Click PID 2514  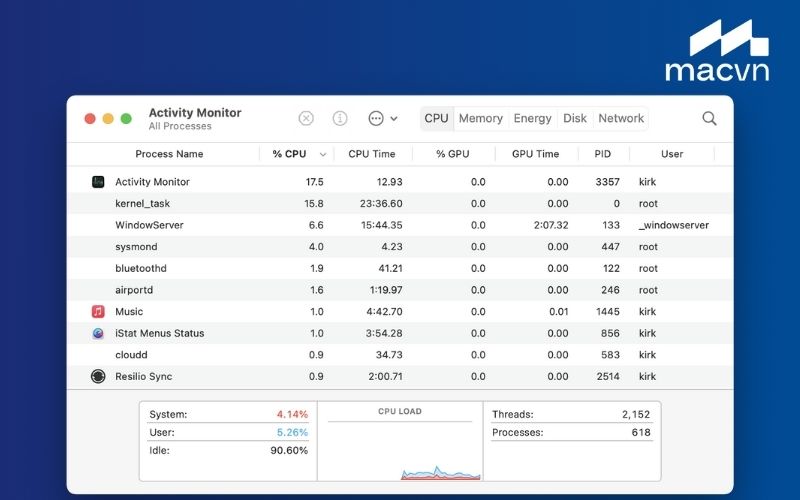[608, 377]
